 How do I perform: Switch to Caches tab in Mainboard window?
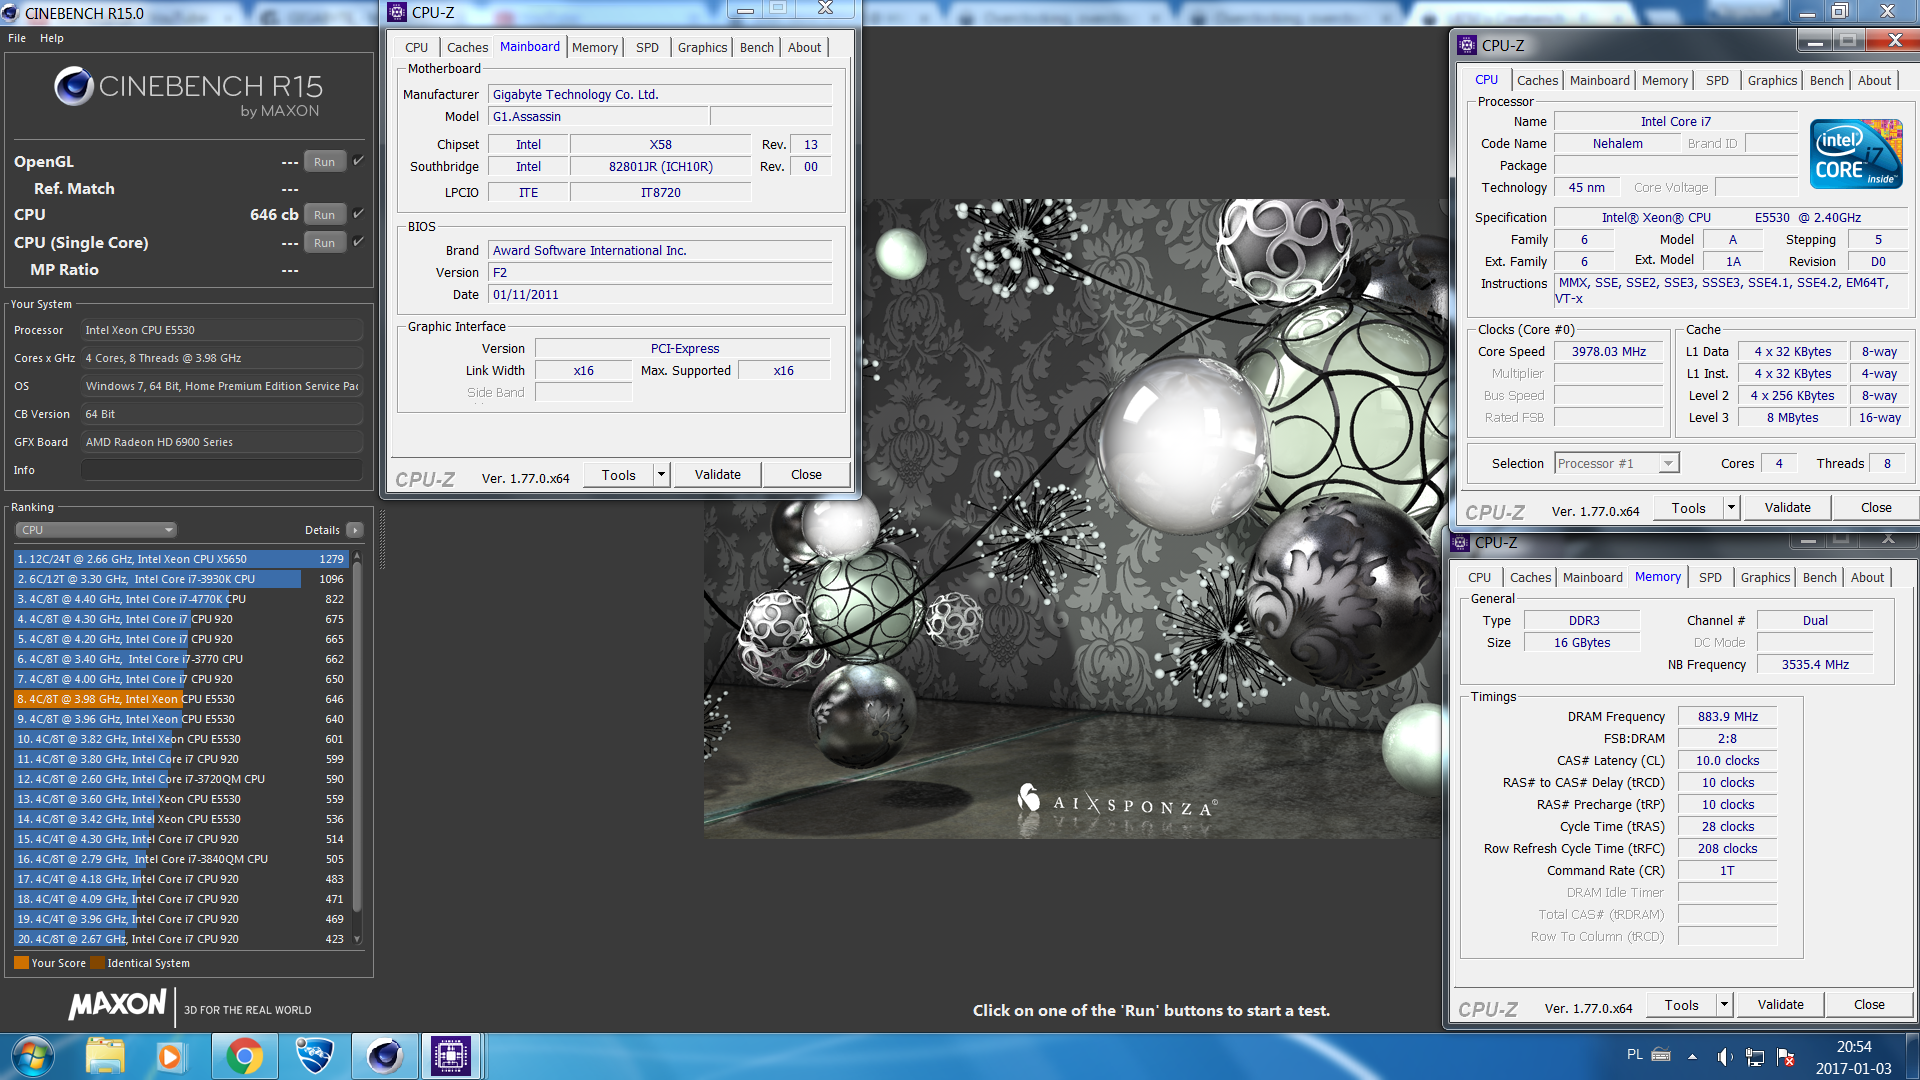pos(467,47)
